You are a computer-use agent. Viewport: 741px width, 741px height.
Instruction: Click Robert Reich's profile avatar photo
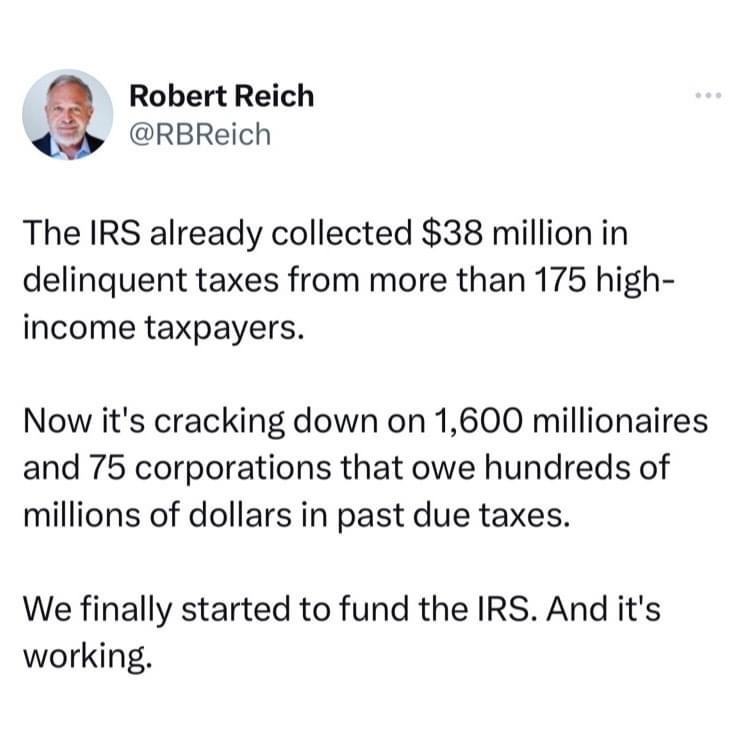pos(68,114)
